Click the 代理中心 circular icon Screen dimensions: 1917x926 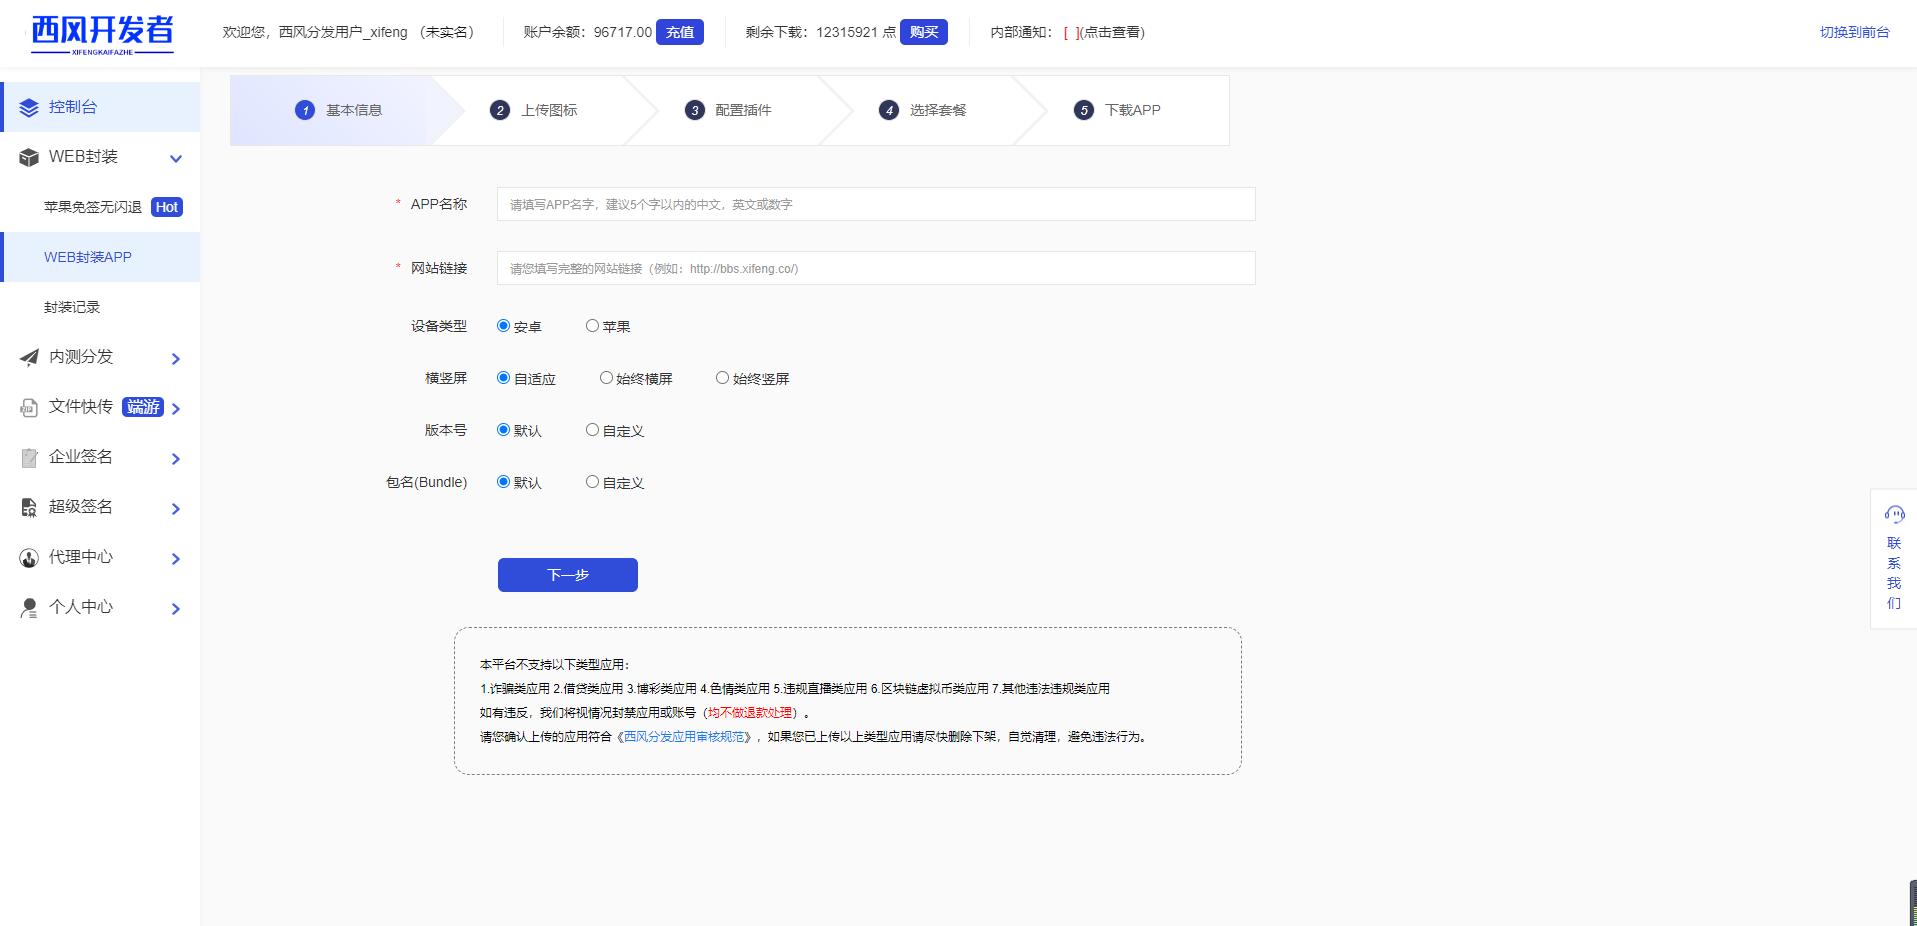pos(29,558)
